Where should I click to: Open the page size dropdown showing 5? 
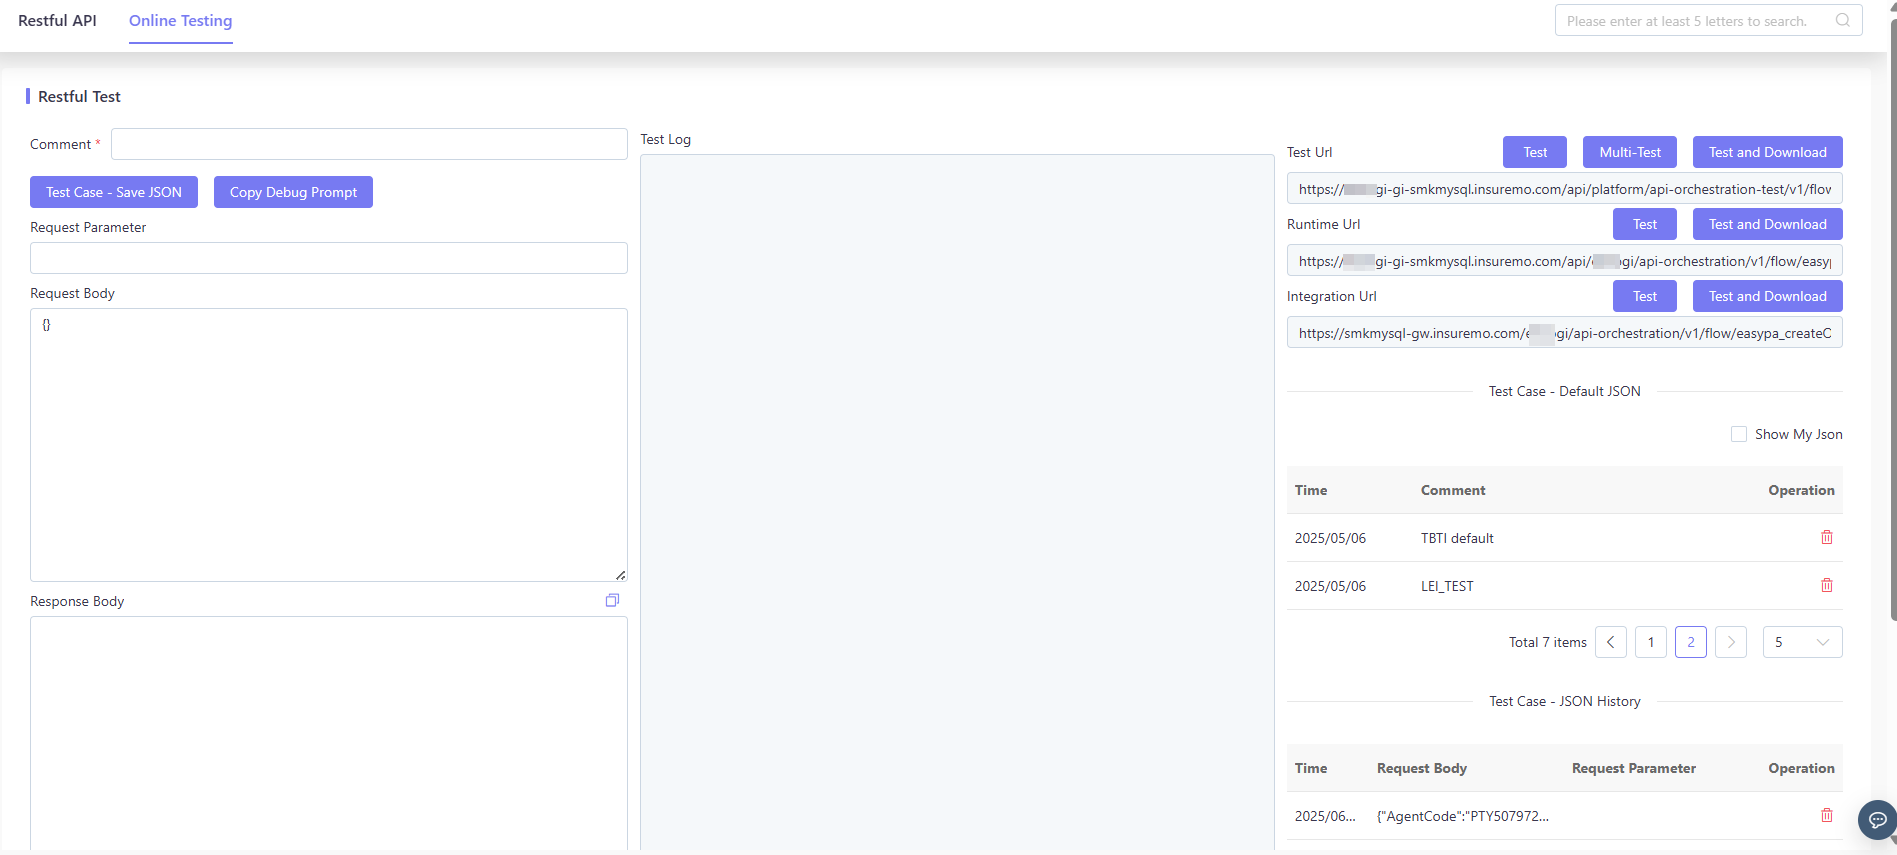tap(1802, 642)
